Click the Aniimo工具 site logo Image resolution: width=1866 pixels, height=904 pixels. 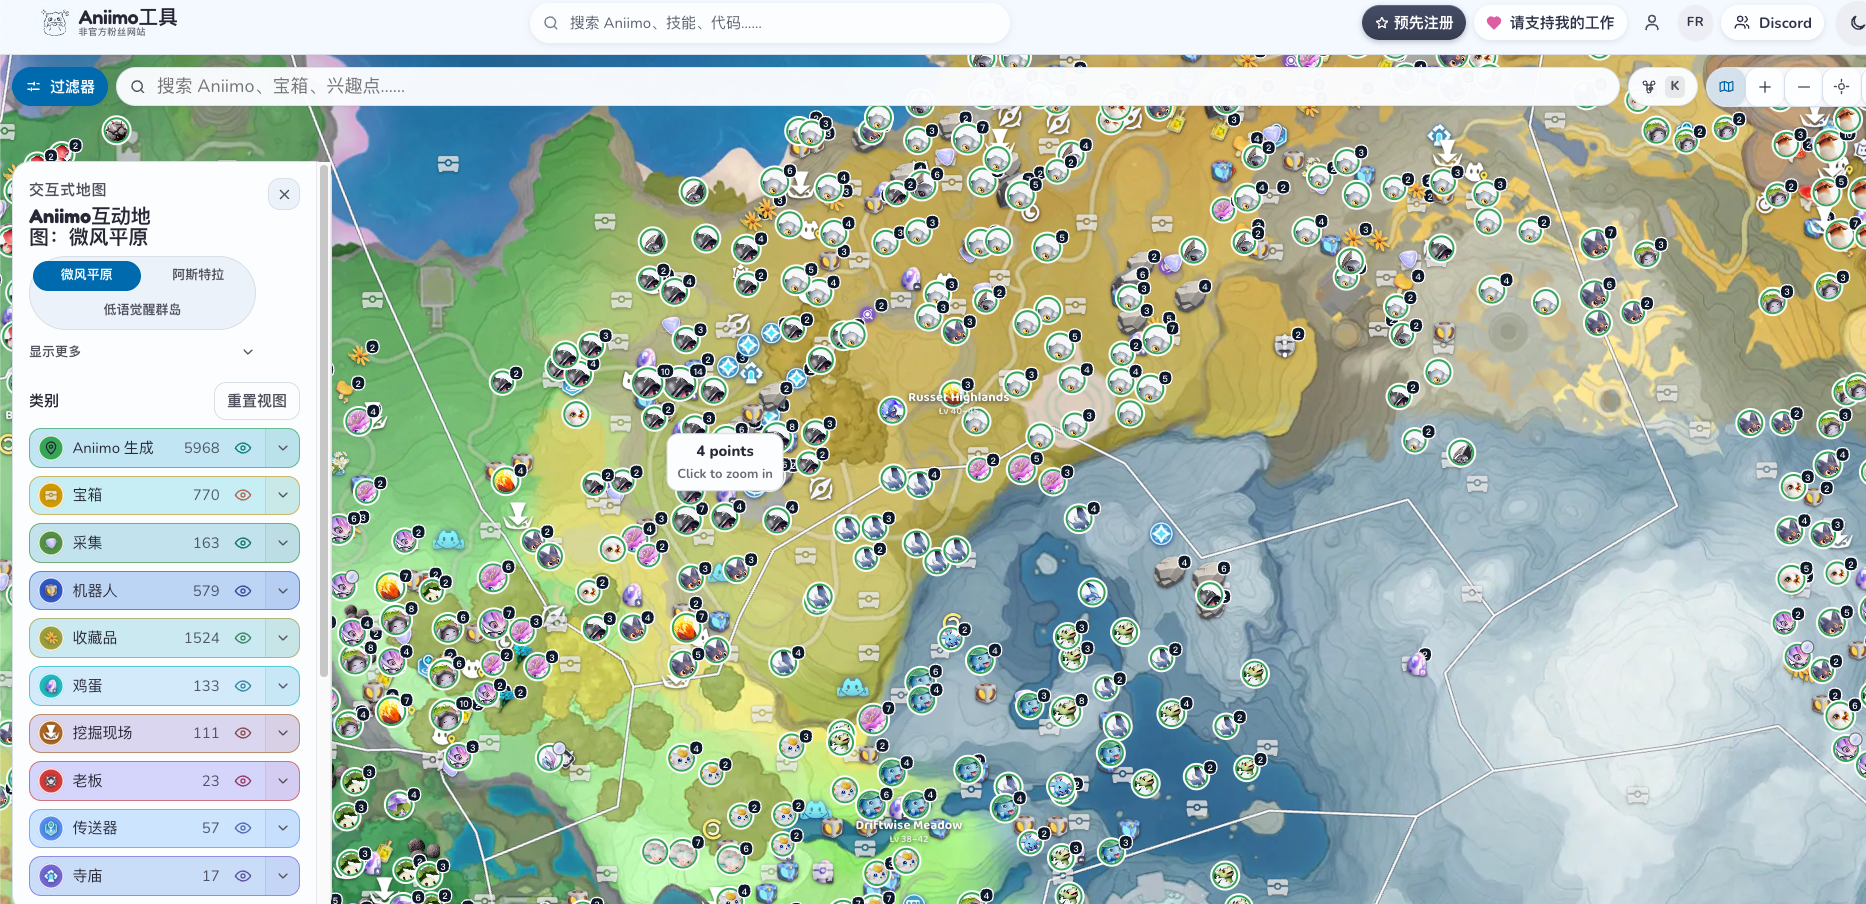click(x=109, y=22)
